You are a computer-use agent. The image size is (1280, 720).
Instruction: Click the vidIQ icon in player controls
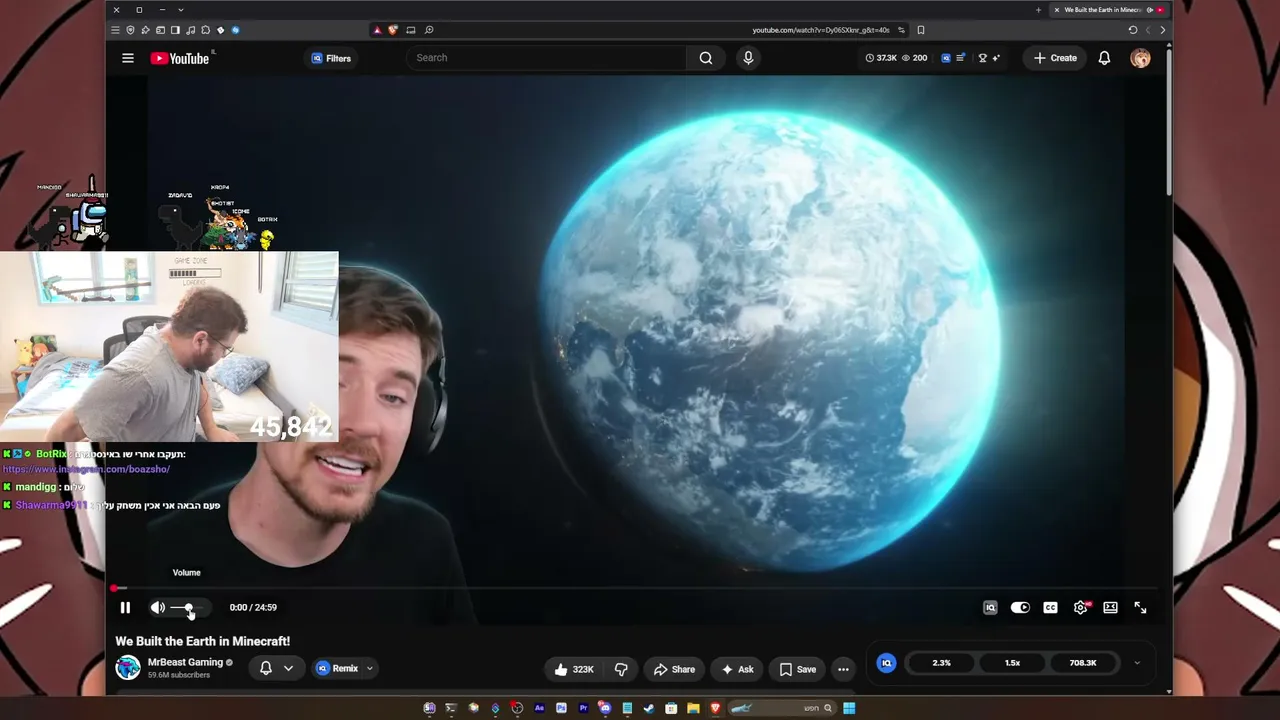tap(990, 607)
